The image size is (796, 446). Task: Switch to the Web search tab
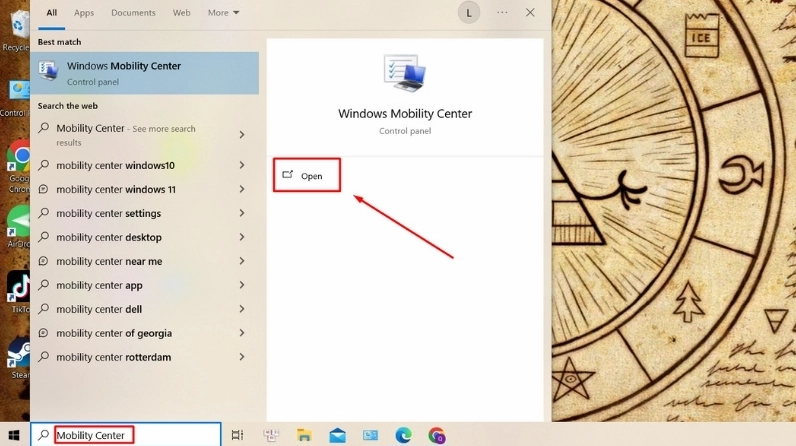(181, 13)
